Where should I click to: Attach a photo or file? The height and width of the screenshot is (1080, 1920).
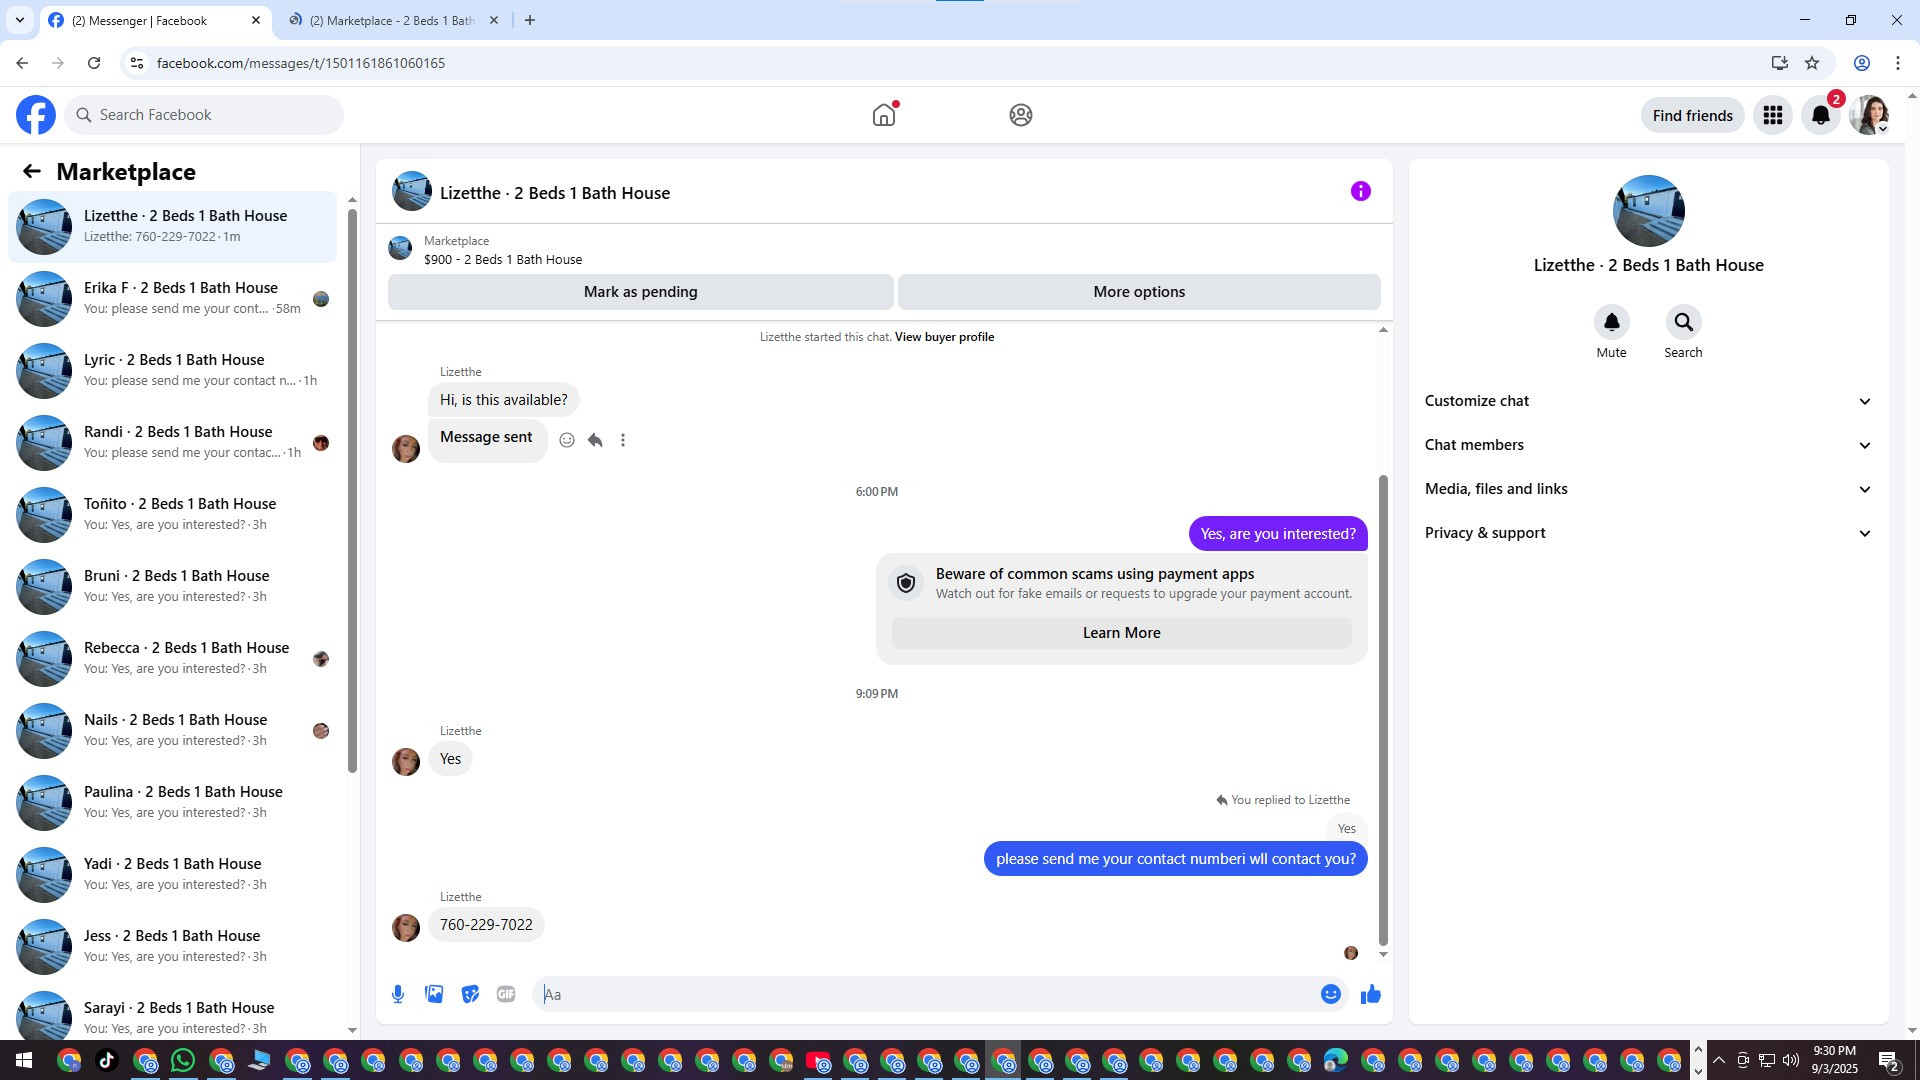point(434,994)
